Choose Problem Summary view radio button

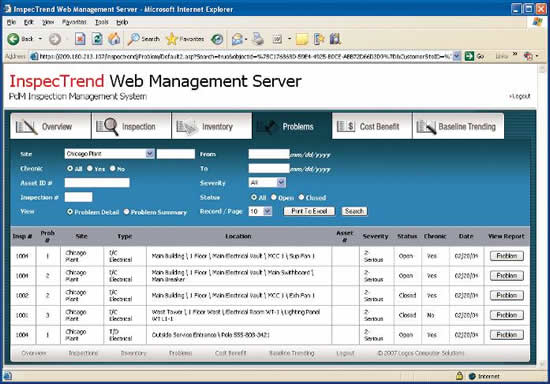pyautogui.click(x=126, y=211)
